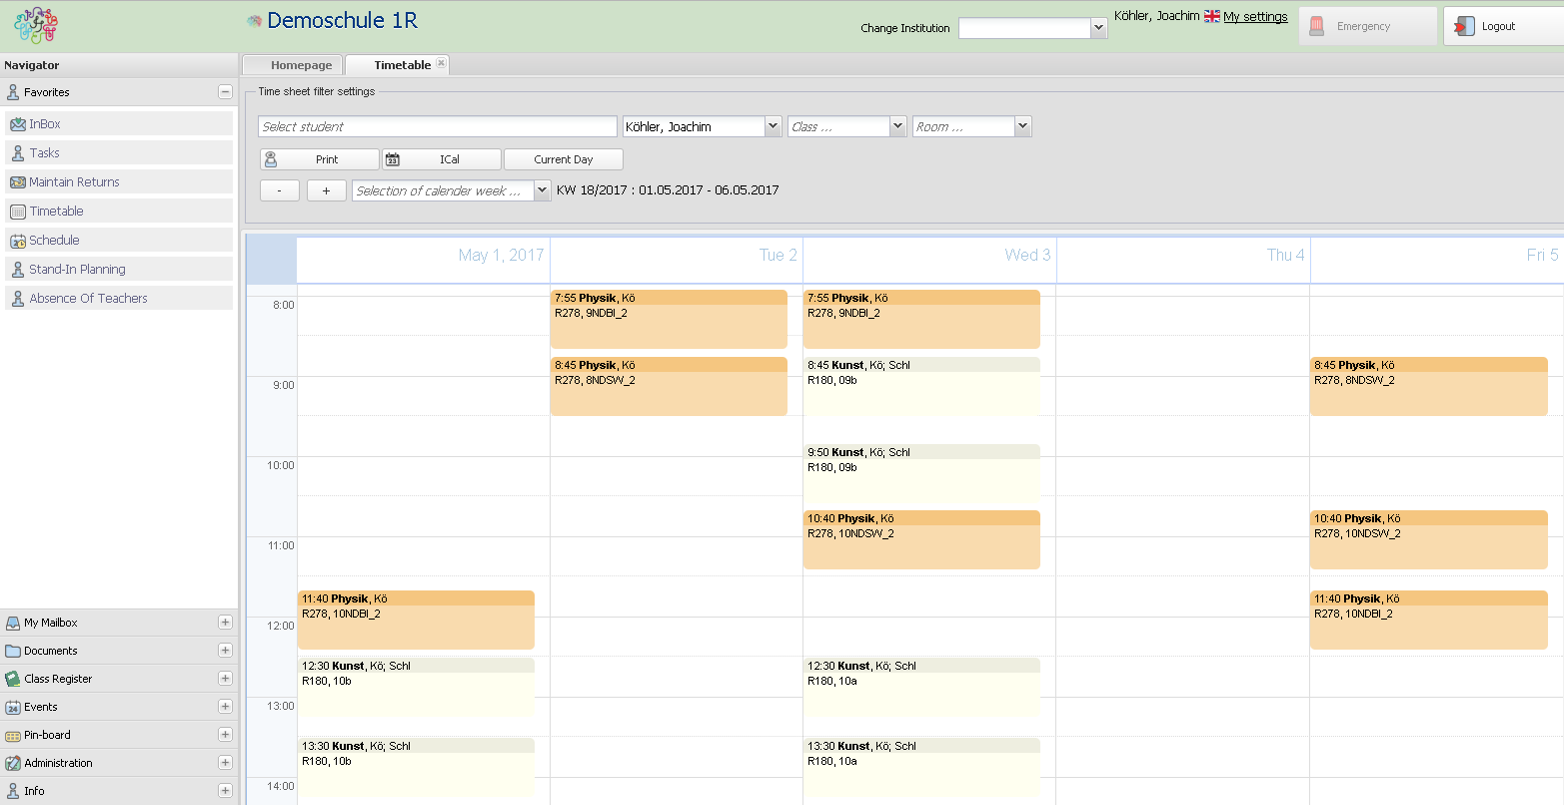The height and width of the screenshot is (805, 1564).
Task: Open the InBox envelope icon
Action: click(17, 124)
